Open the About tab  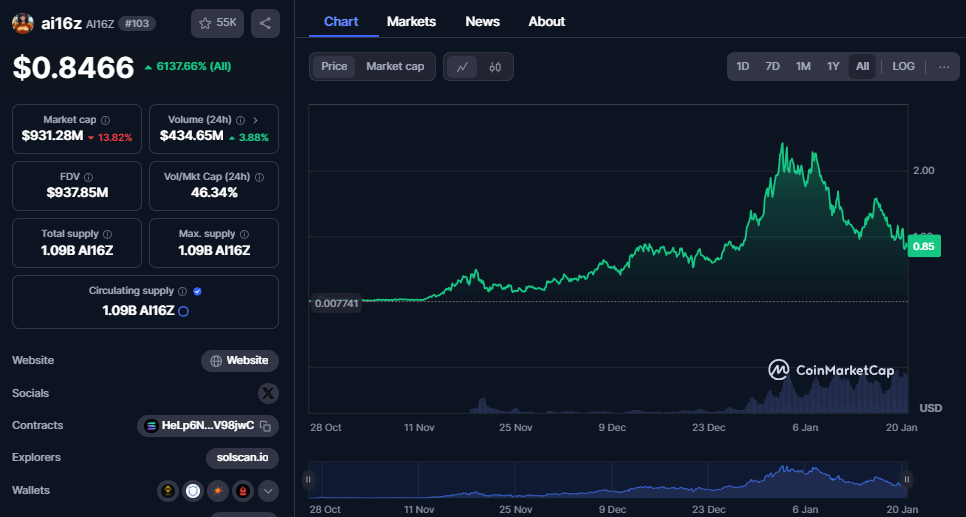546,22
